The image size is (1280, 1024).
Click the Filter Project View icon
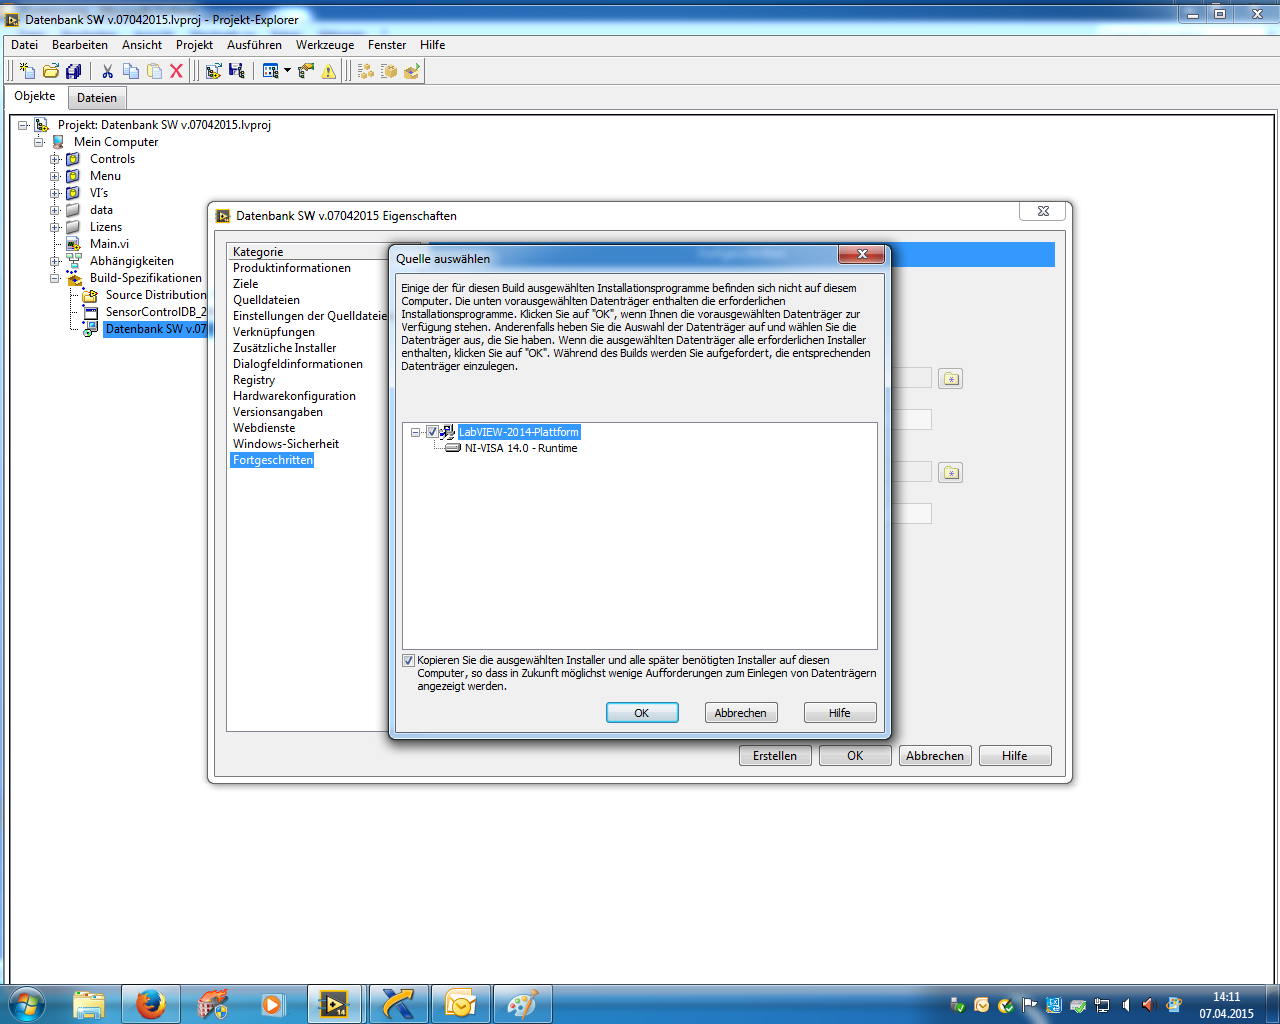tap(270, 71)
